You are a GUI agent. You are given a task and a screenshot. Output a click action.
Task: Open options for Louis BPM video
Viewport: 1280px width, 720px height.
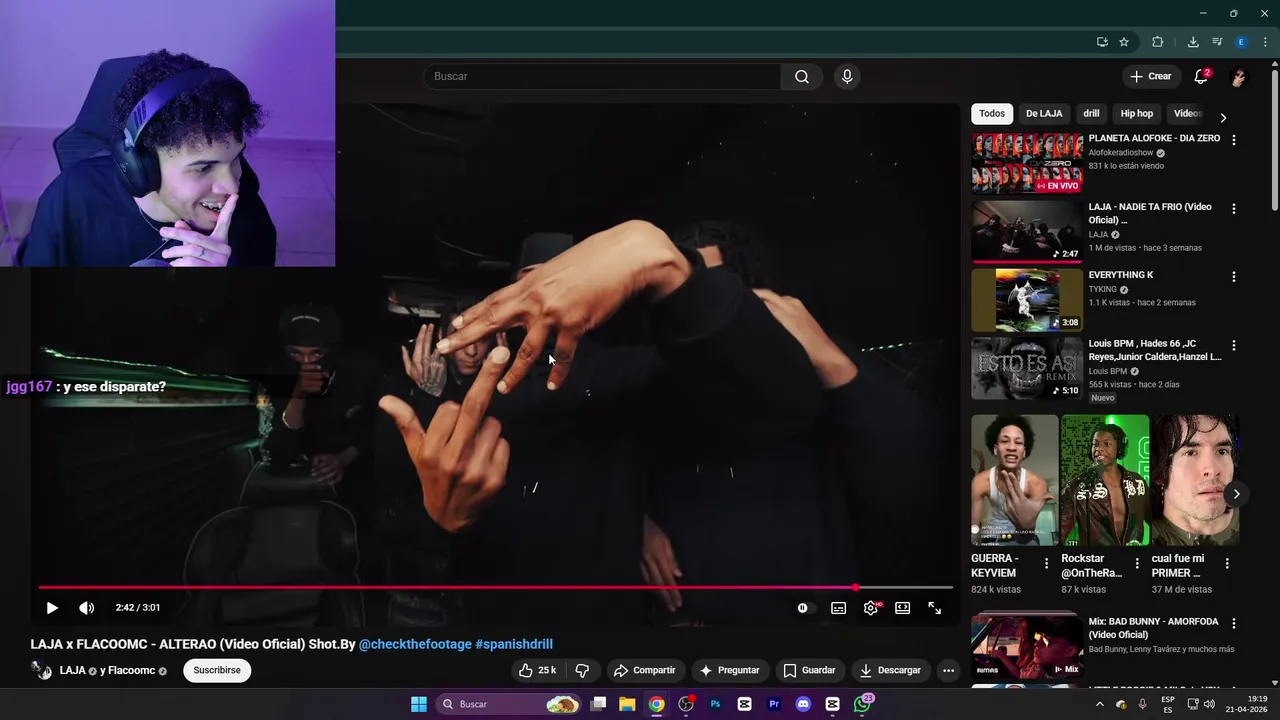pos(1233,345)
